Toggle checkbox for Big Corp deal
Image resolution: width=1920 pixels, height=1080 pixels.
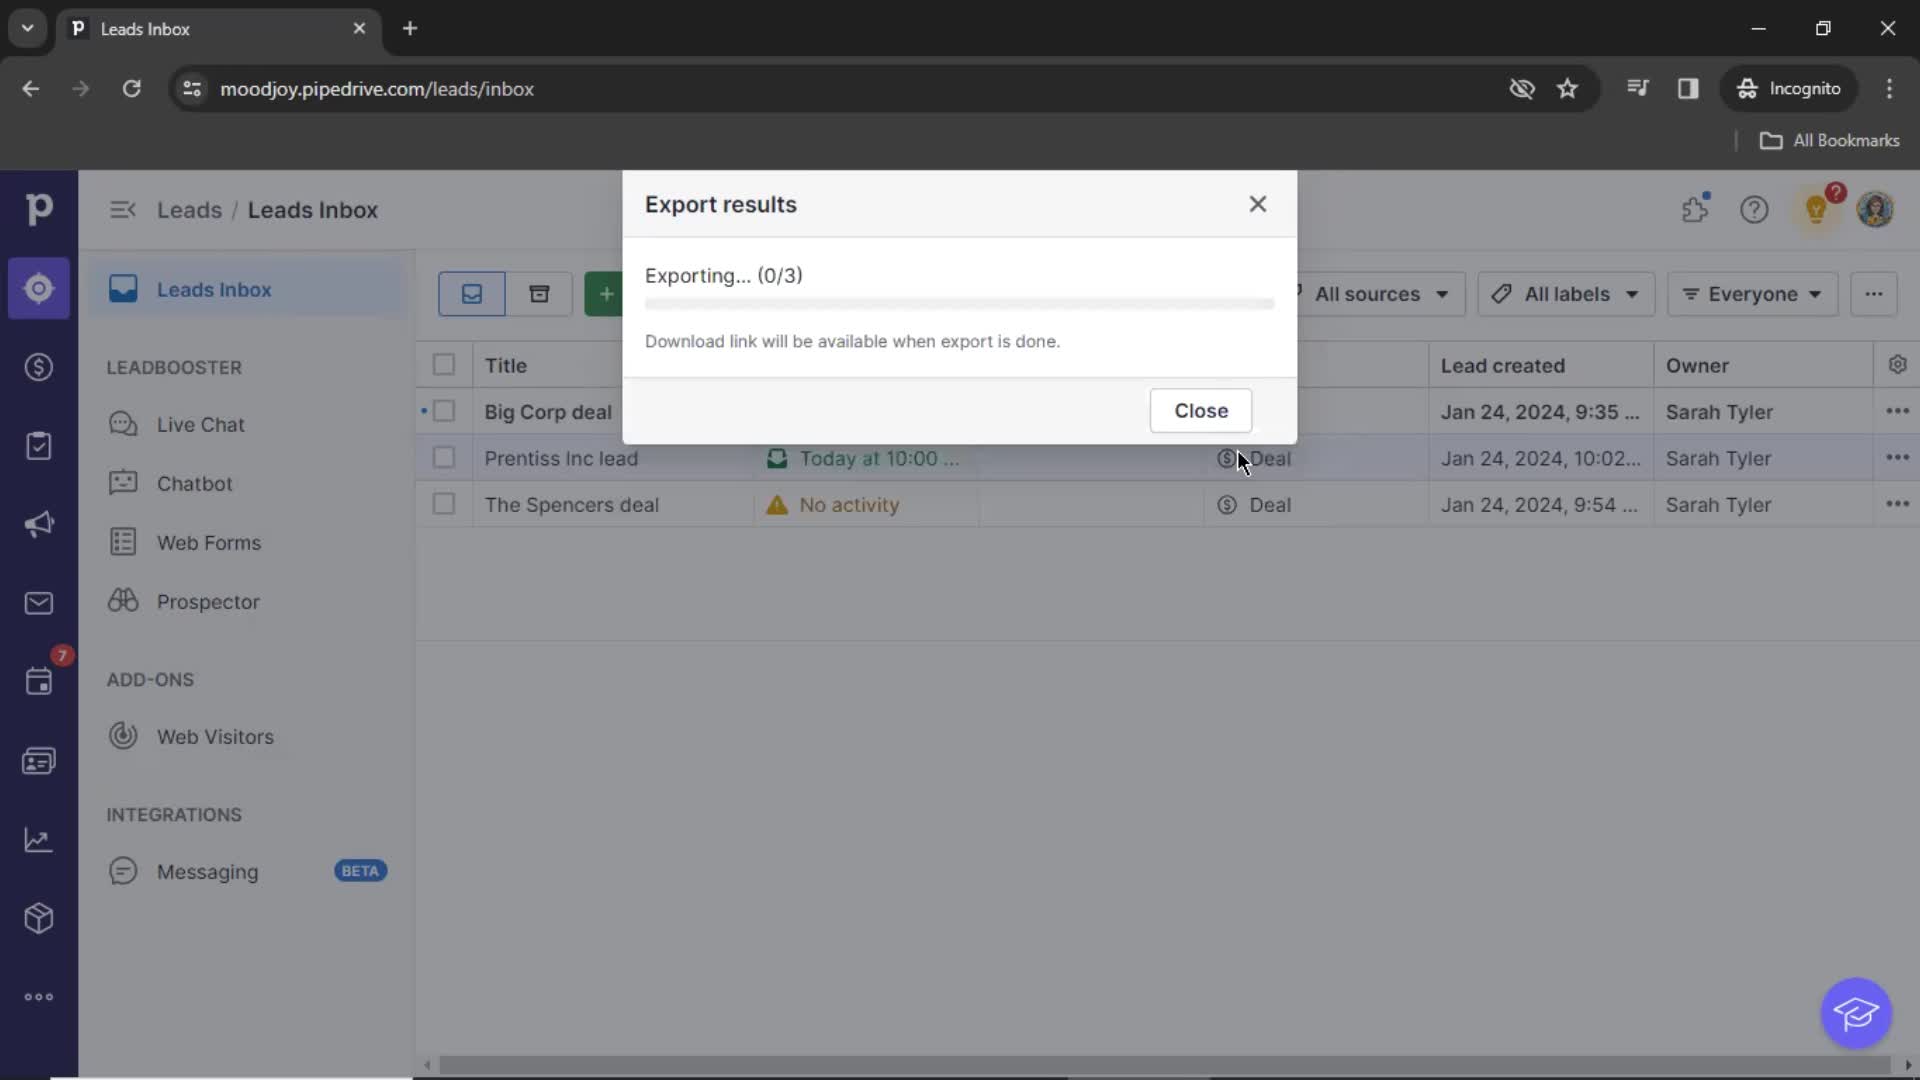443,411
